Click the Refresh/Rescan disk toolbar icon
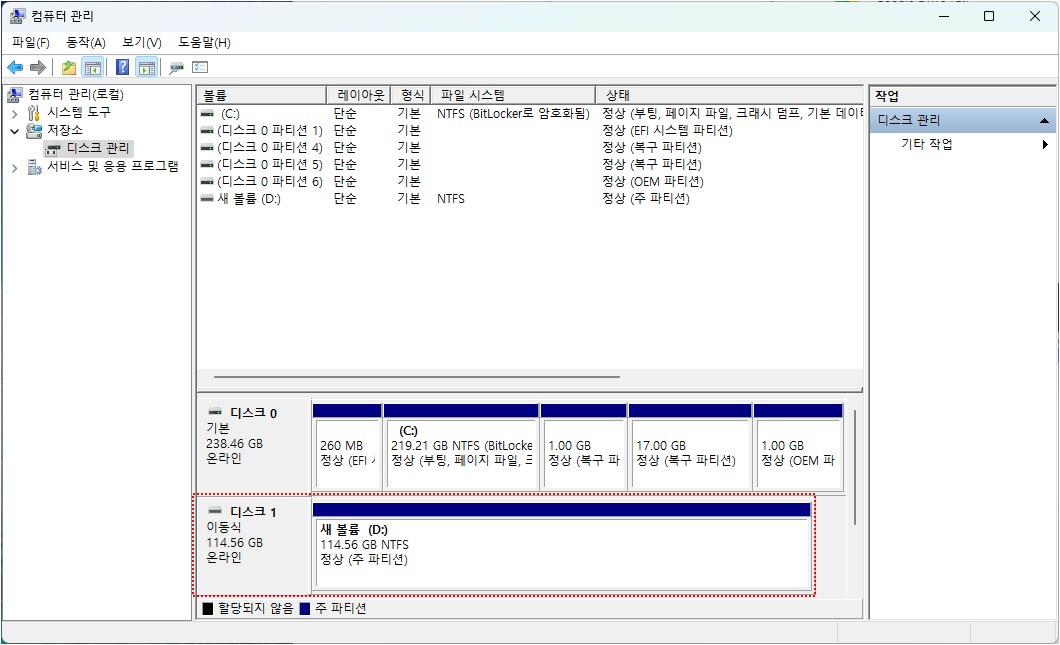 tap(176, 68)
